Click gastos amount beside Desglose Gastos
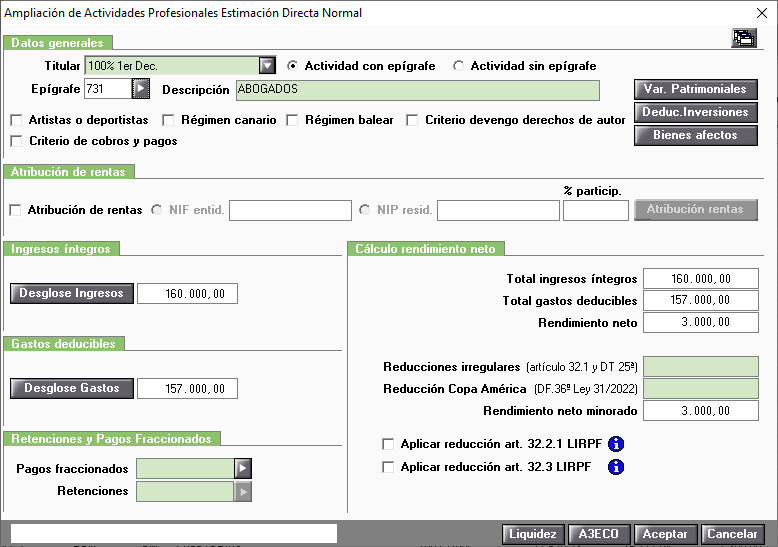 tap(188, 388)
